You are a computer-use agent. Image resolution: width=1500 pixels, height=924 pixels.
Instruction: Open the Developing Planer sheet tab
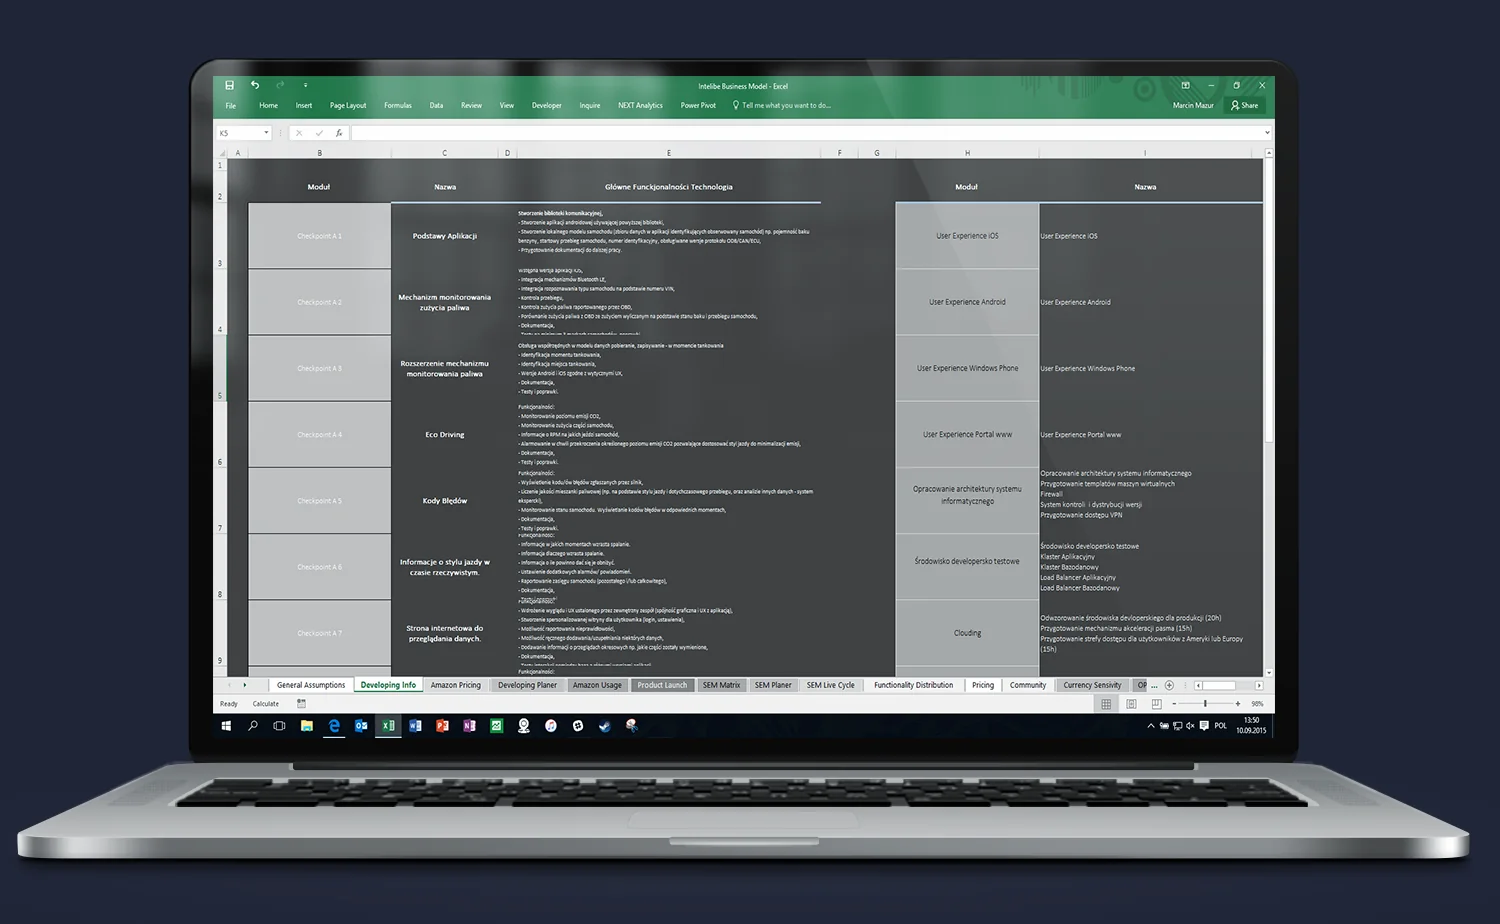pos(527,685)
